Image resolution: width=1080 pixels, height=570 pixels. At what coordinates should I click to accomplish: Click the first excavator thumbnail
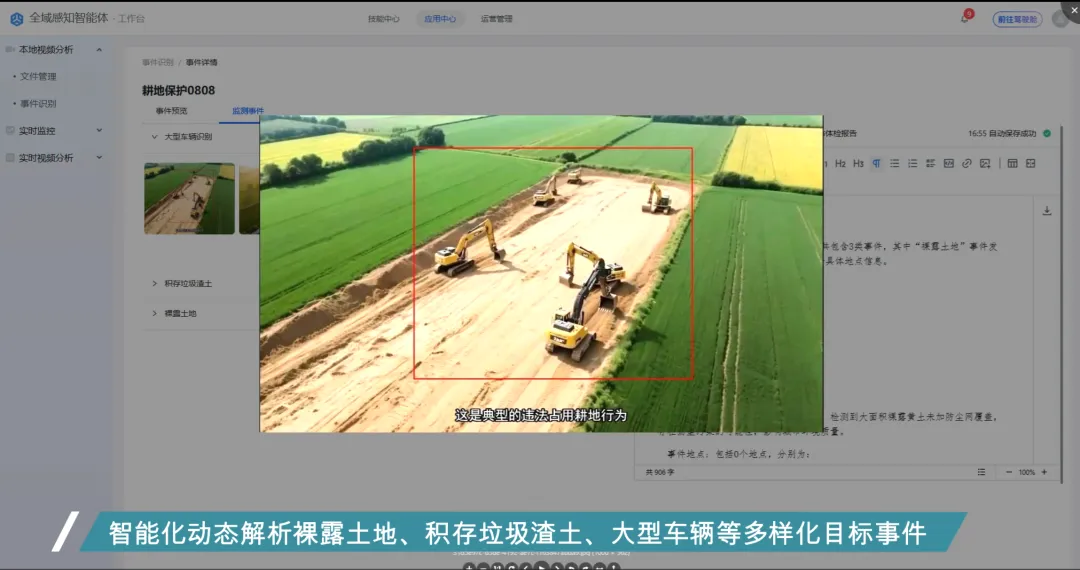tap(189, 198)
